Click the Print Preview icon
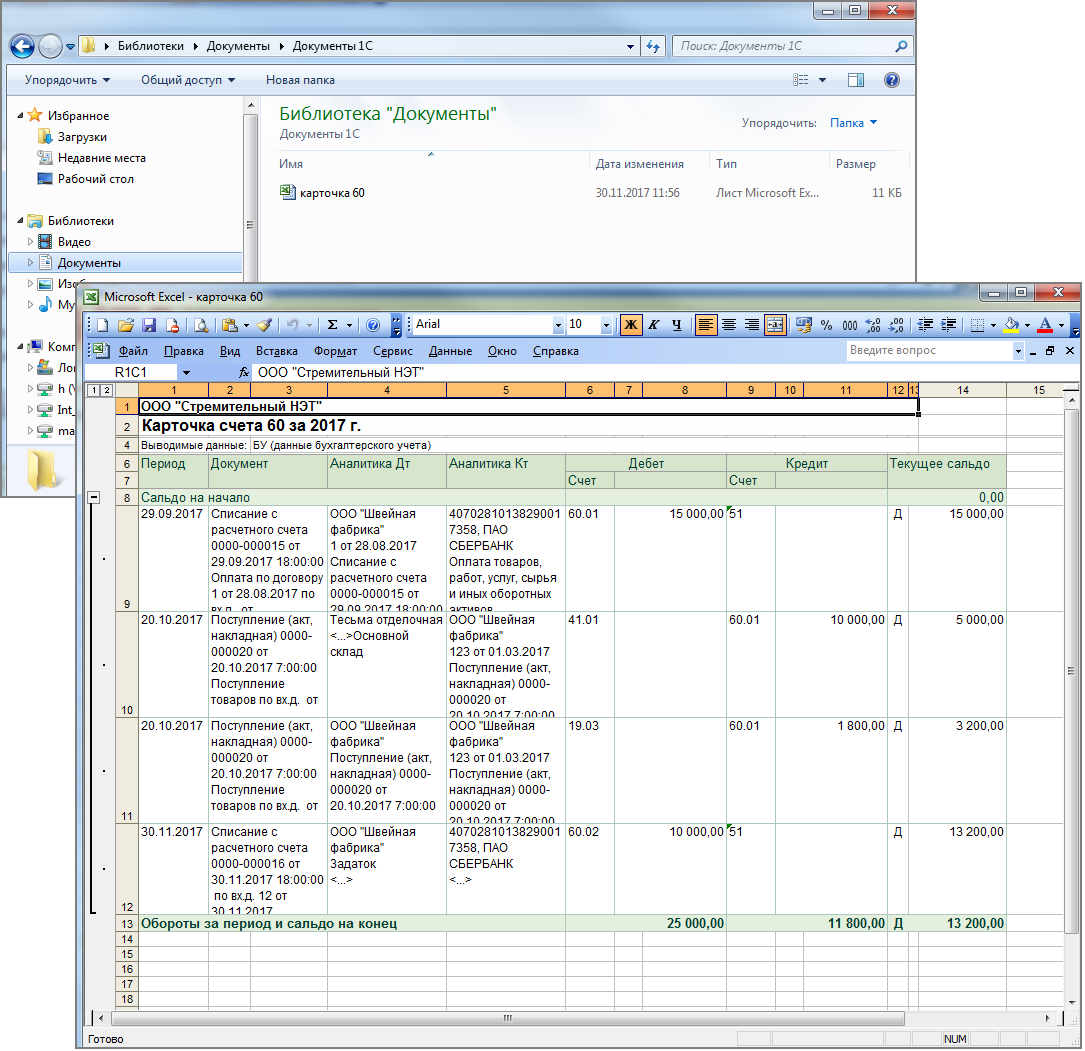 pyautogui.click(x=201, y=325)
